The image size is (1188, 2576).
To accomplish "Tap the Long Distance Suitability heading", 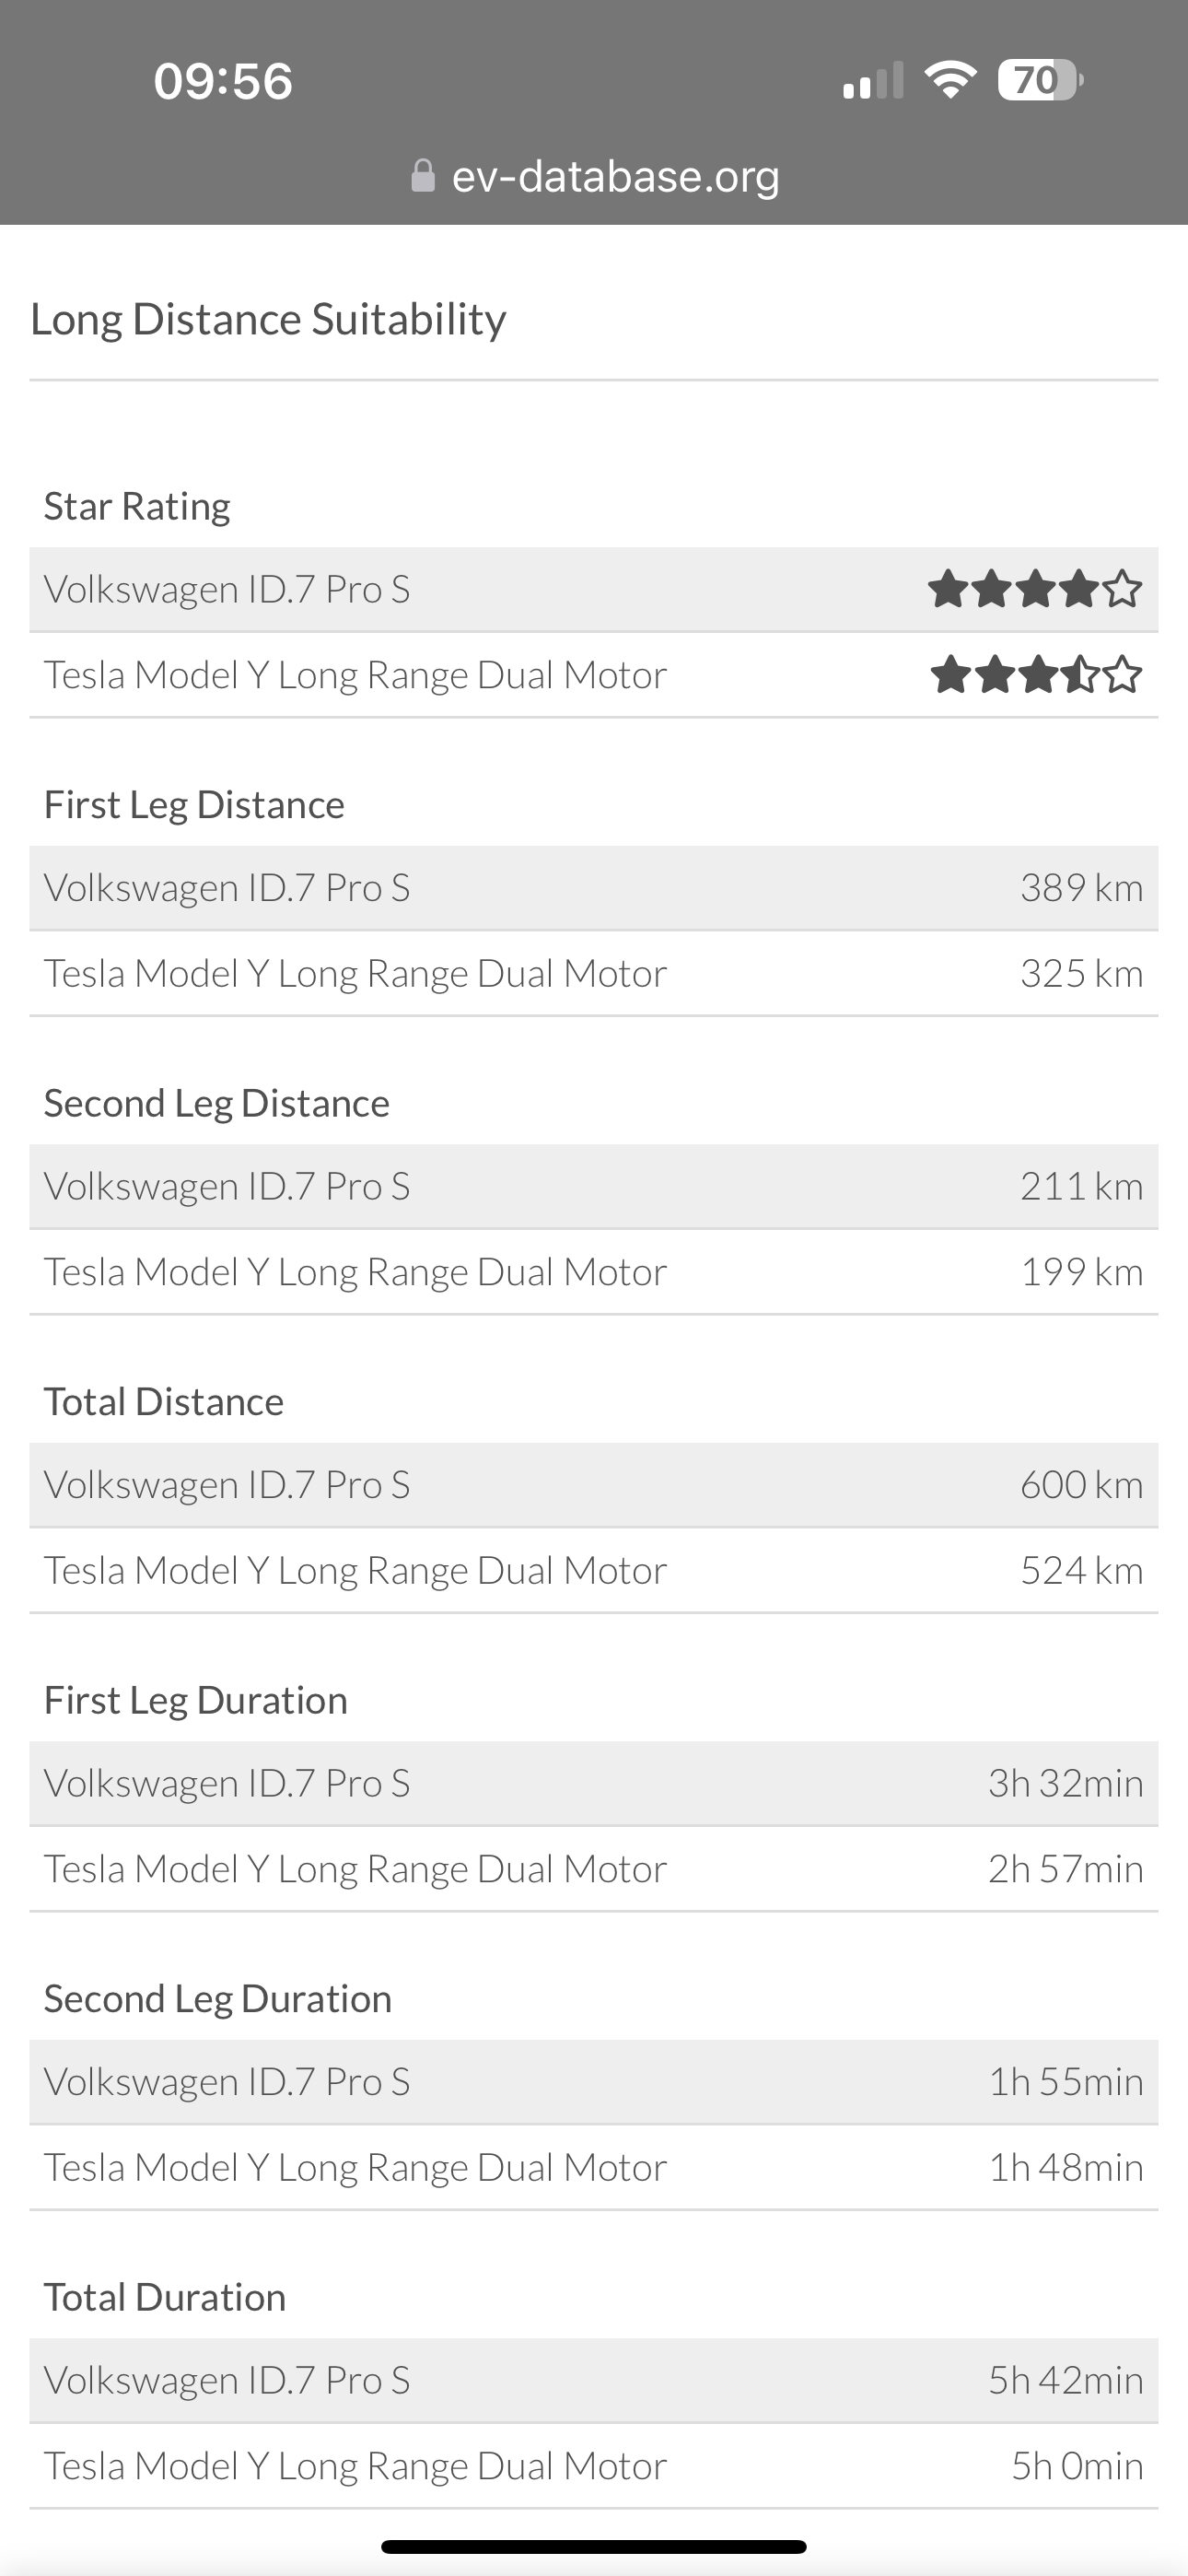I will click(268, 319).
